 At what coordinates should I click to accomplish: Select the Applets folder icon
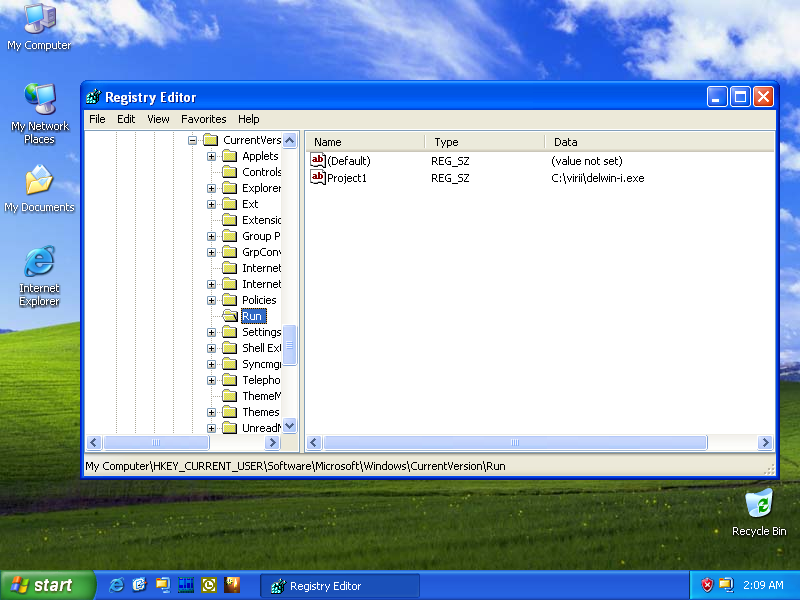(x=230, y=156)
